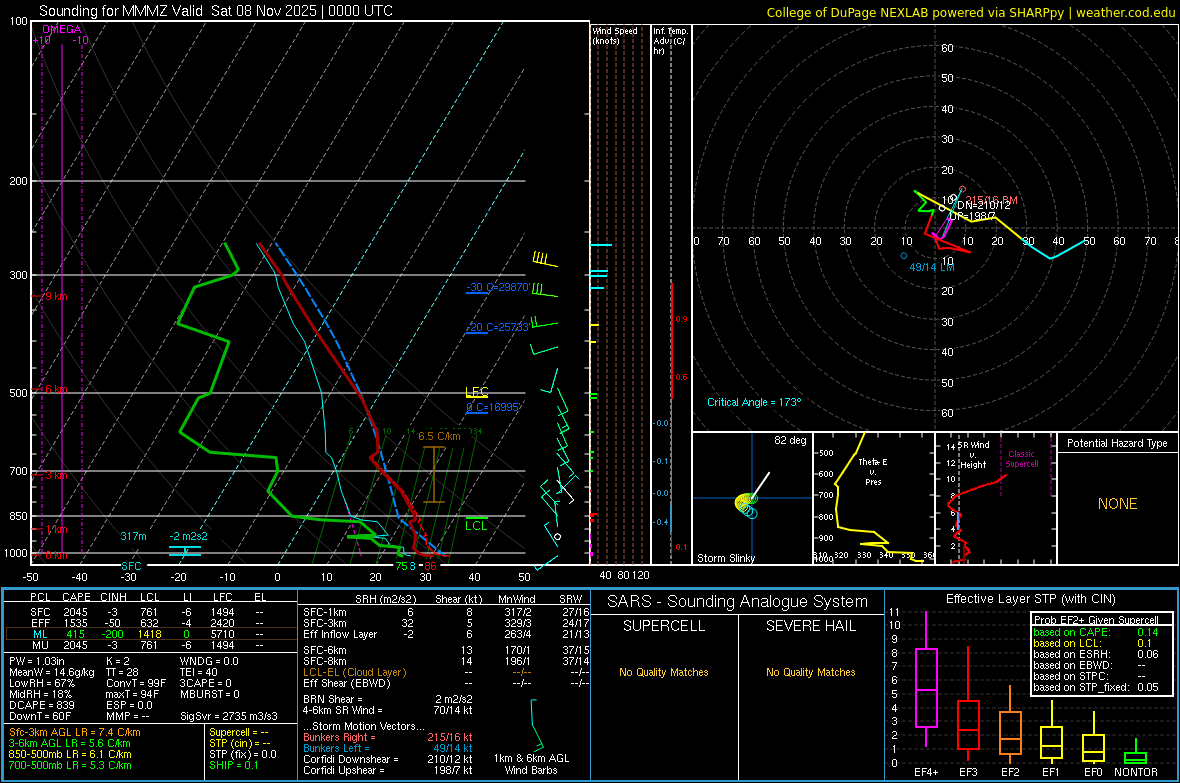Click the 'SigSvr = 2735 m3/s3' value
This screenshot has height=783, width=1180.
click(229, 716)
